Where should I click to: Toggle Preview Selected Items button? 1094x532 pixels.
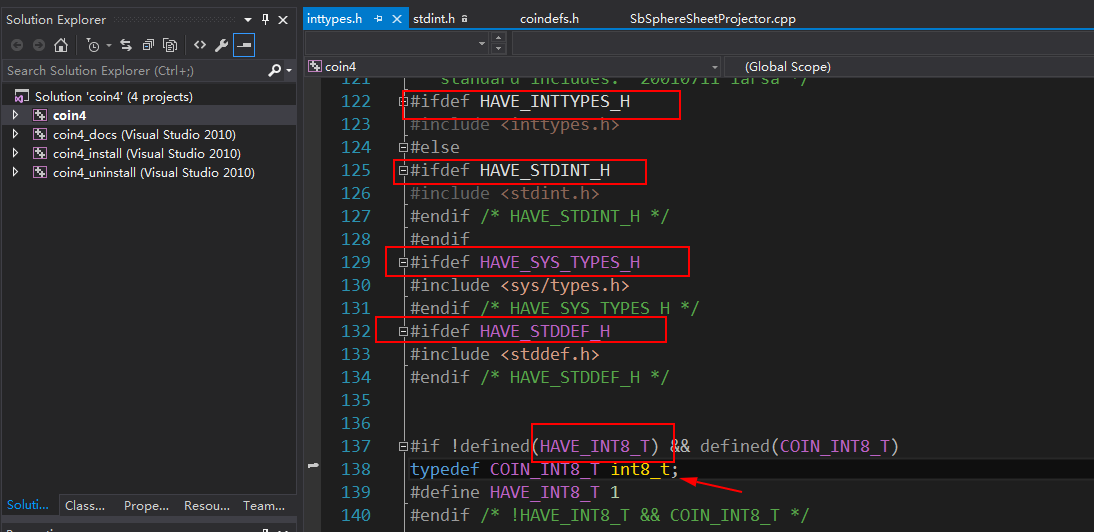pos(244,45)
